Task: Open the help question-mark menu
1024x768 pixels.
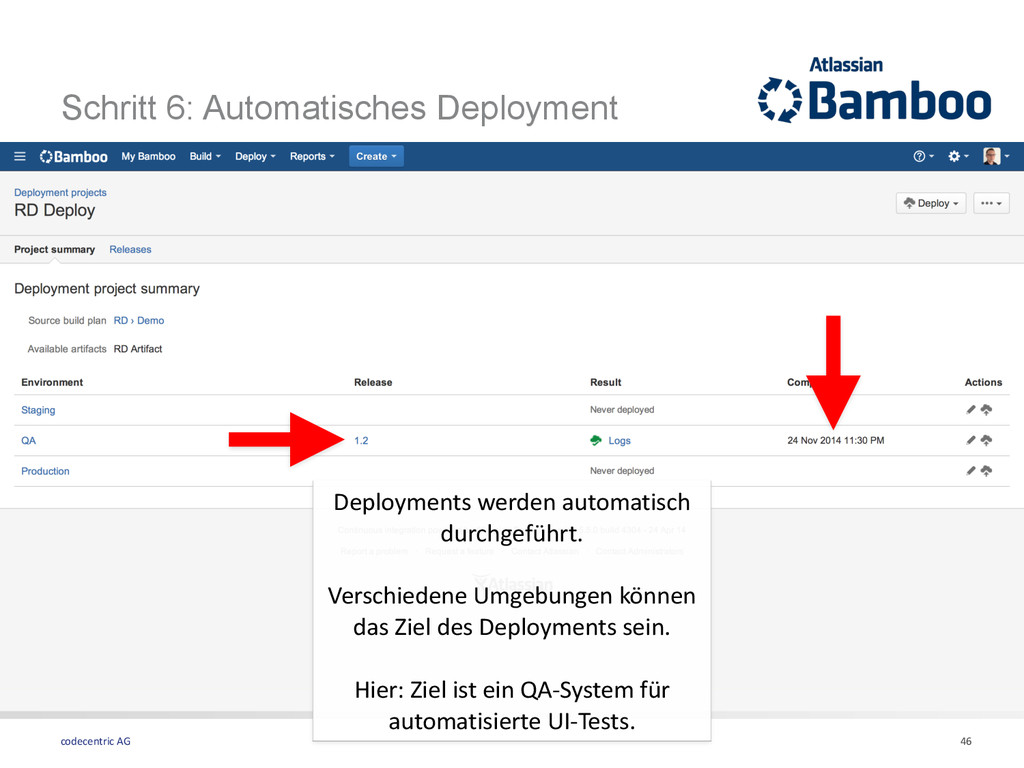Action: pyautogui.click(x=923, y=156)
